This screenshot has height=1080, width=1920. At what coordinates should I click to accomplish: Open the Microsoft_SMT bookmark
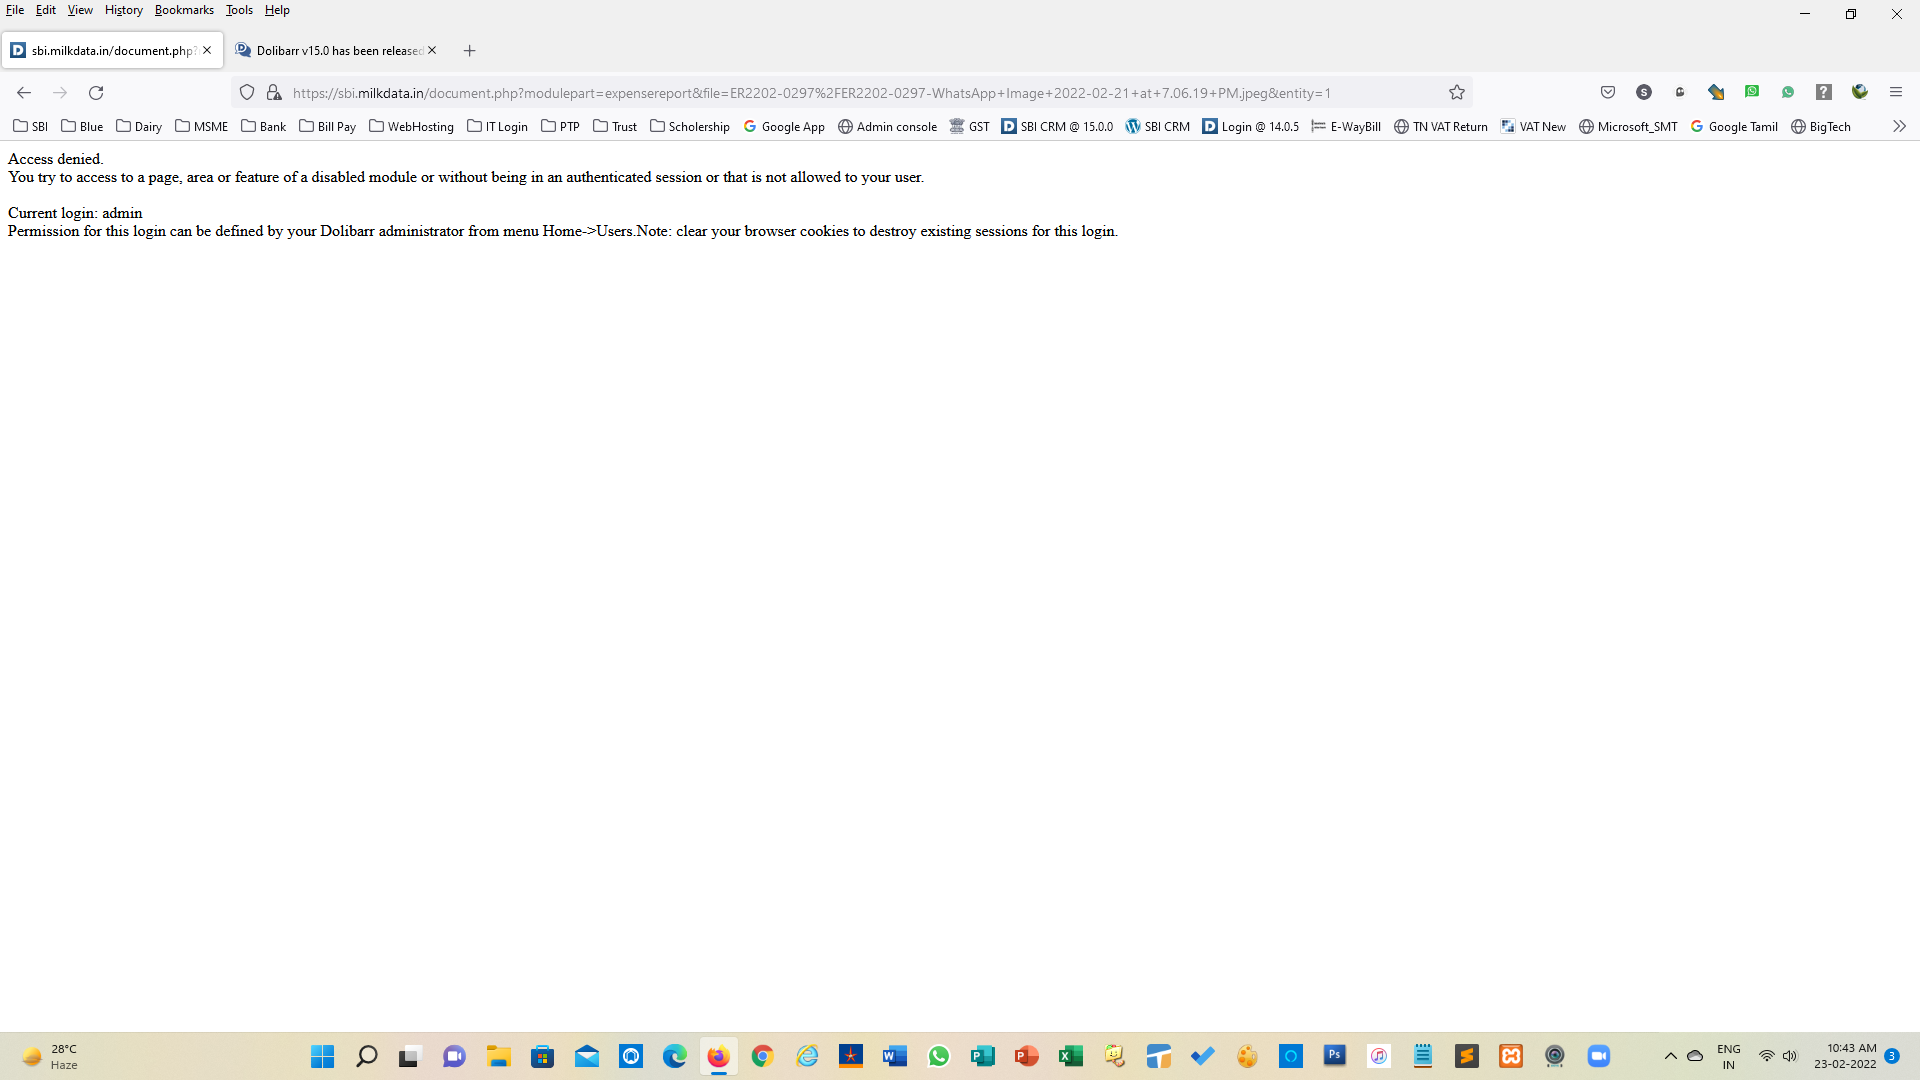point(1628,126)
